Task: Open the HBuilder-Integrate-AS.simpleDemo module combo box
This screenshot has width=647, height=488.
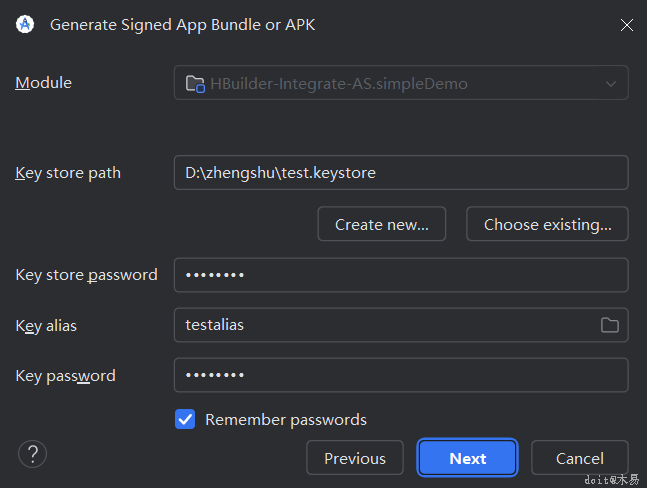Action: pyautogui.click(x=400, y=84)
